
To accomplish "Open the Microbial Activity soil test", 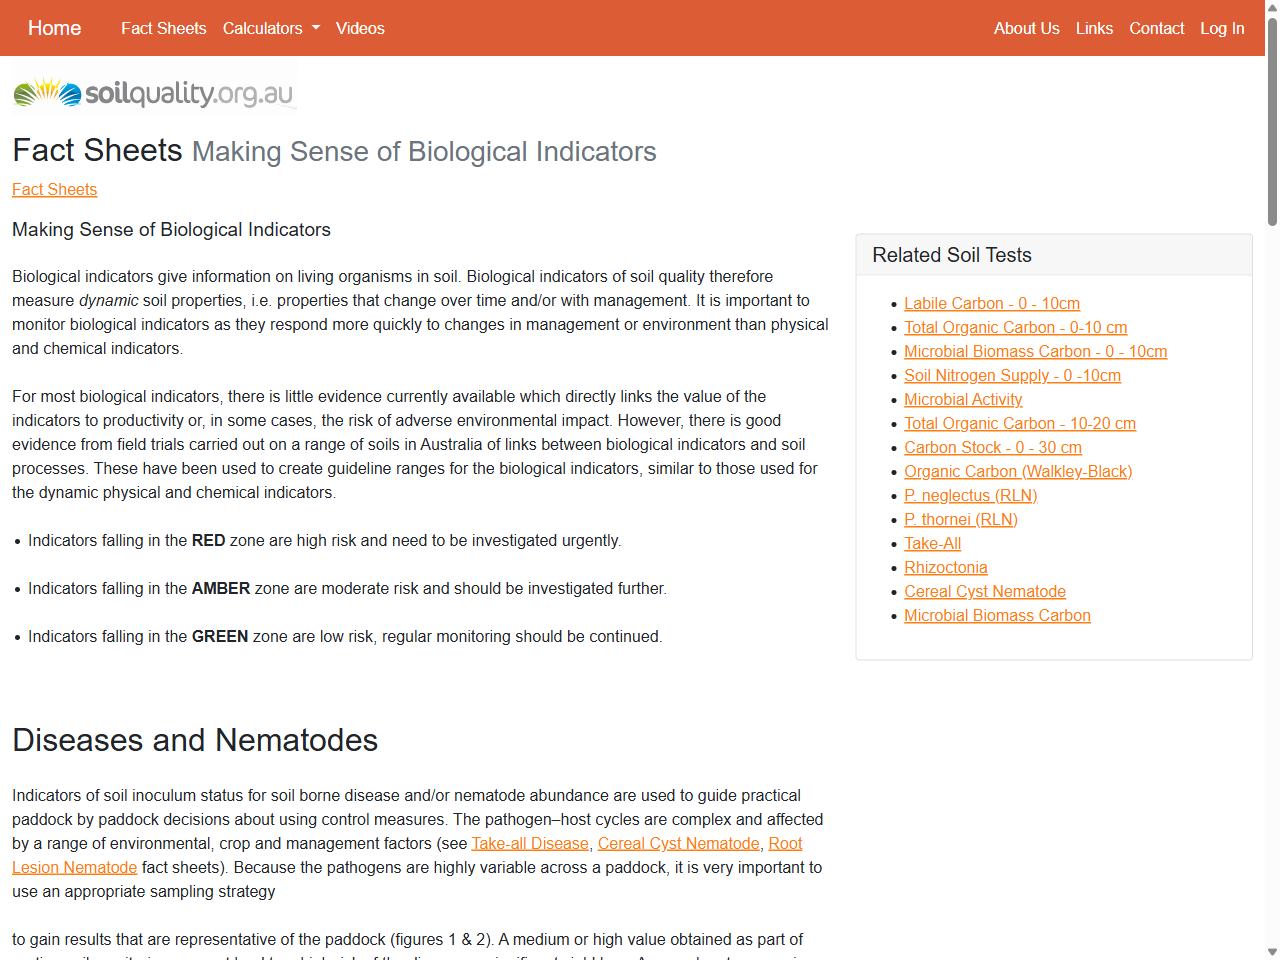I will (x=962, y=399).
